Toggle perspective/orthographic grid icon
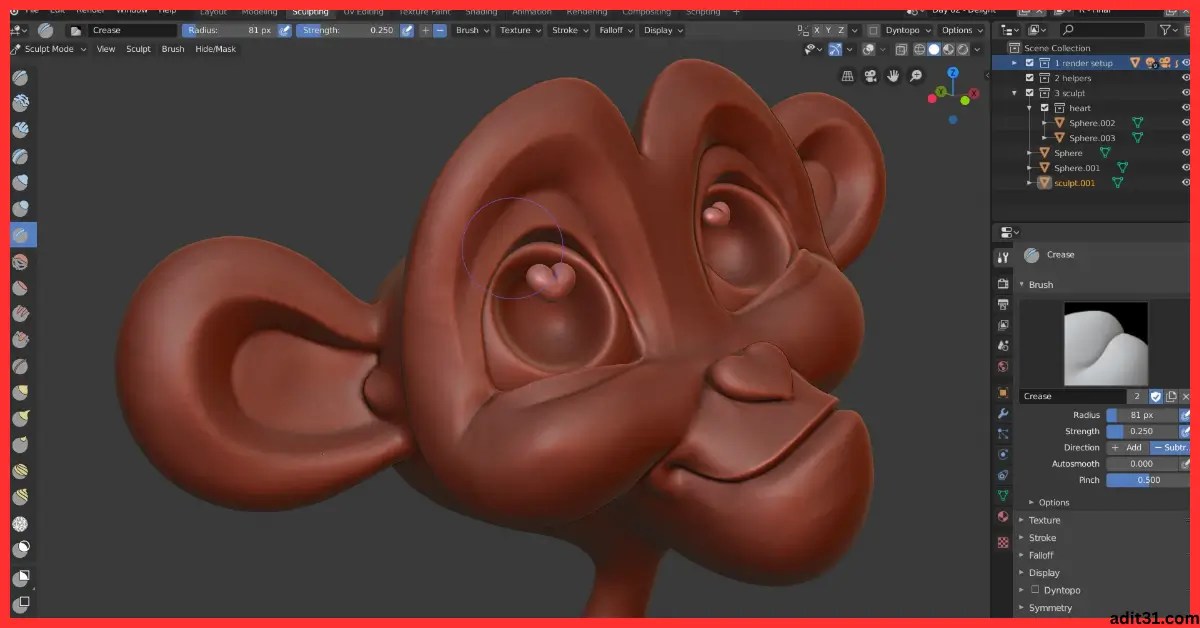This screenshot has width=1200, height=628. coord(848,76)
